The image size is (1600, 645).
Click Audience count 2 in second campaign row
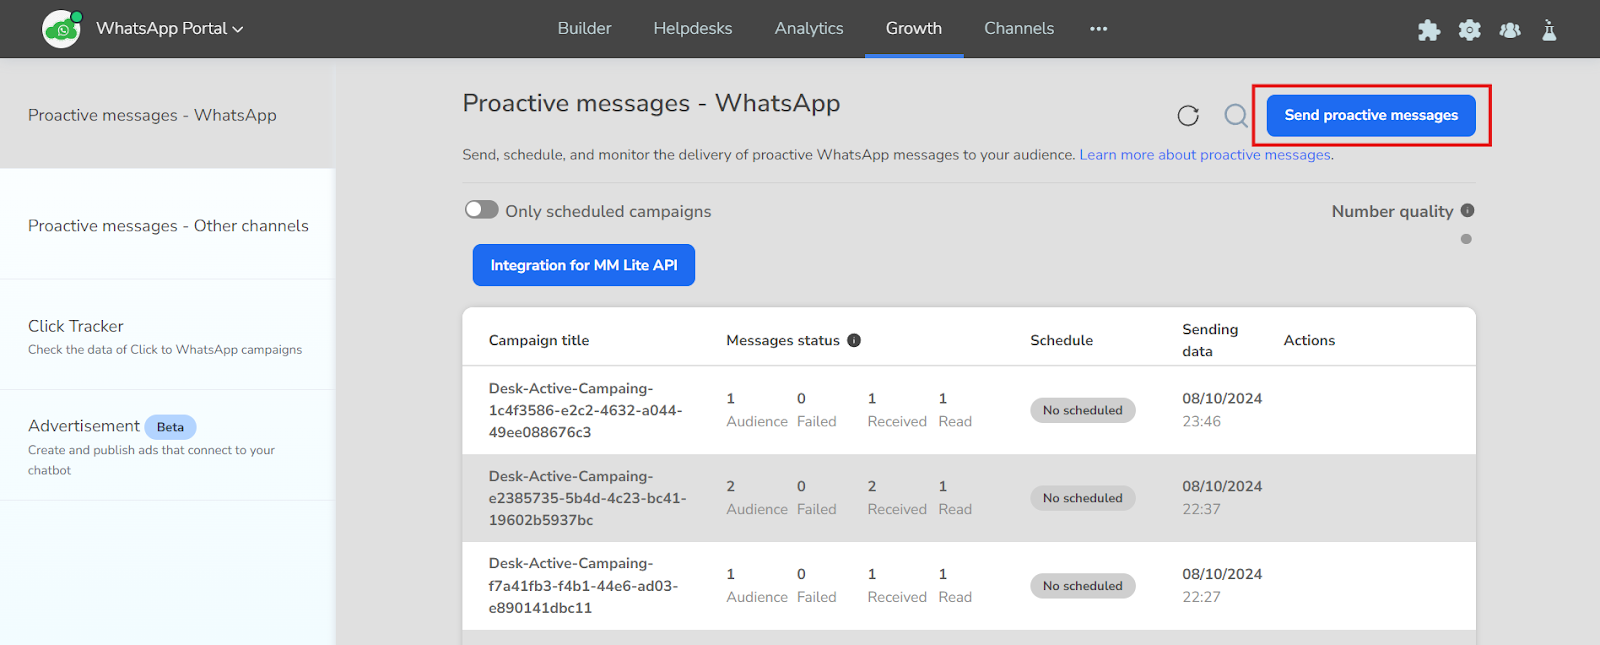click(x=731, y=486)
